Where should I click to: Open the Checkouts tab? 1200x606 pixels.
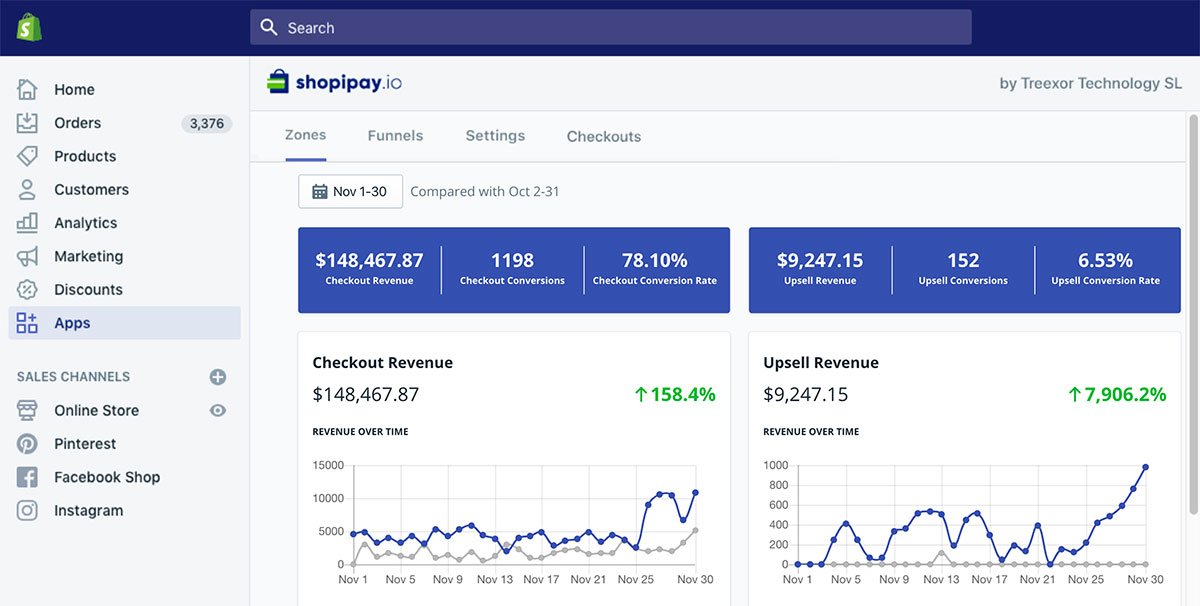(603, 136)
